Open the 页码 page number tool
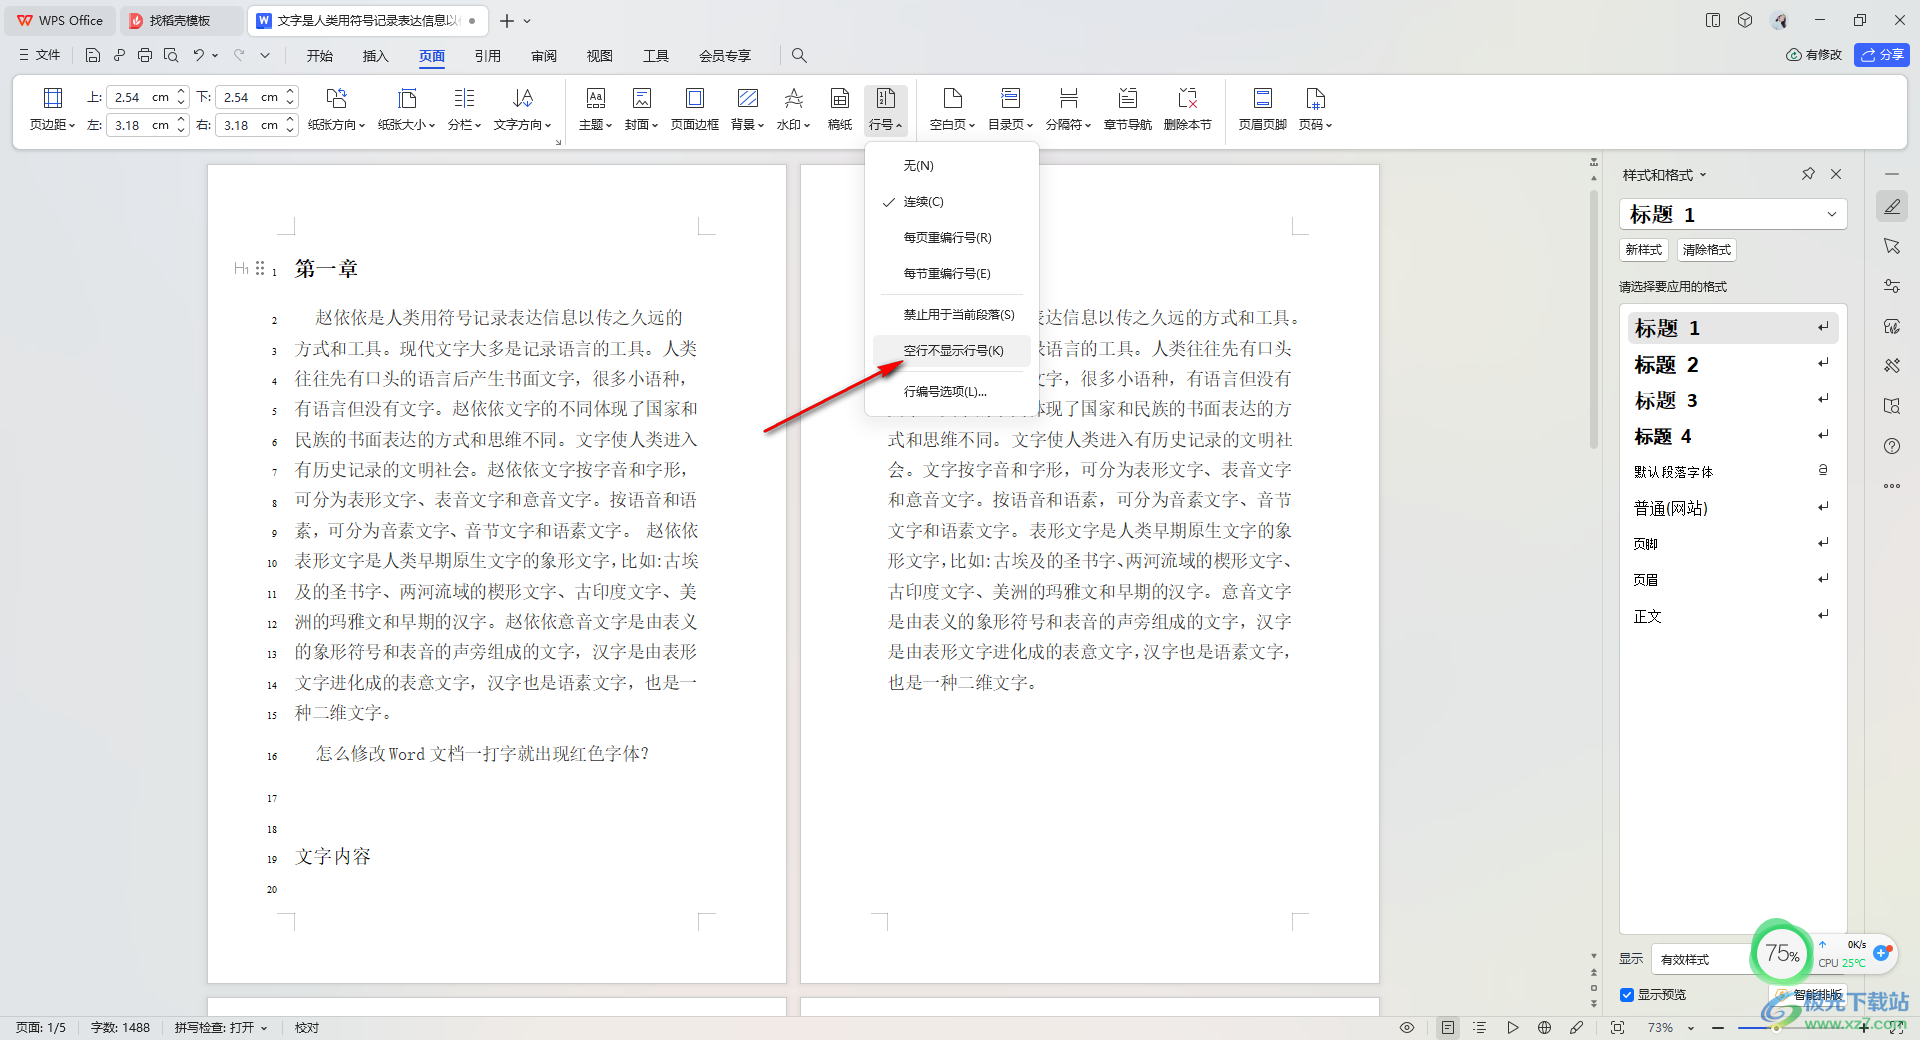 (1315, 109)
